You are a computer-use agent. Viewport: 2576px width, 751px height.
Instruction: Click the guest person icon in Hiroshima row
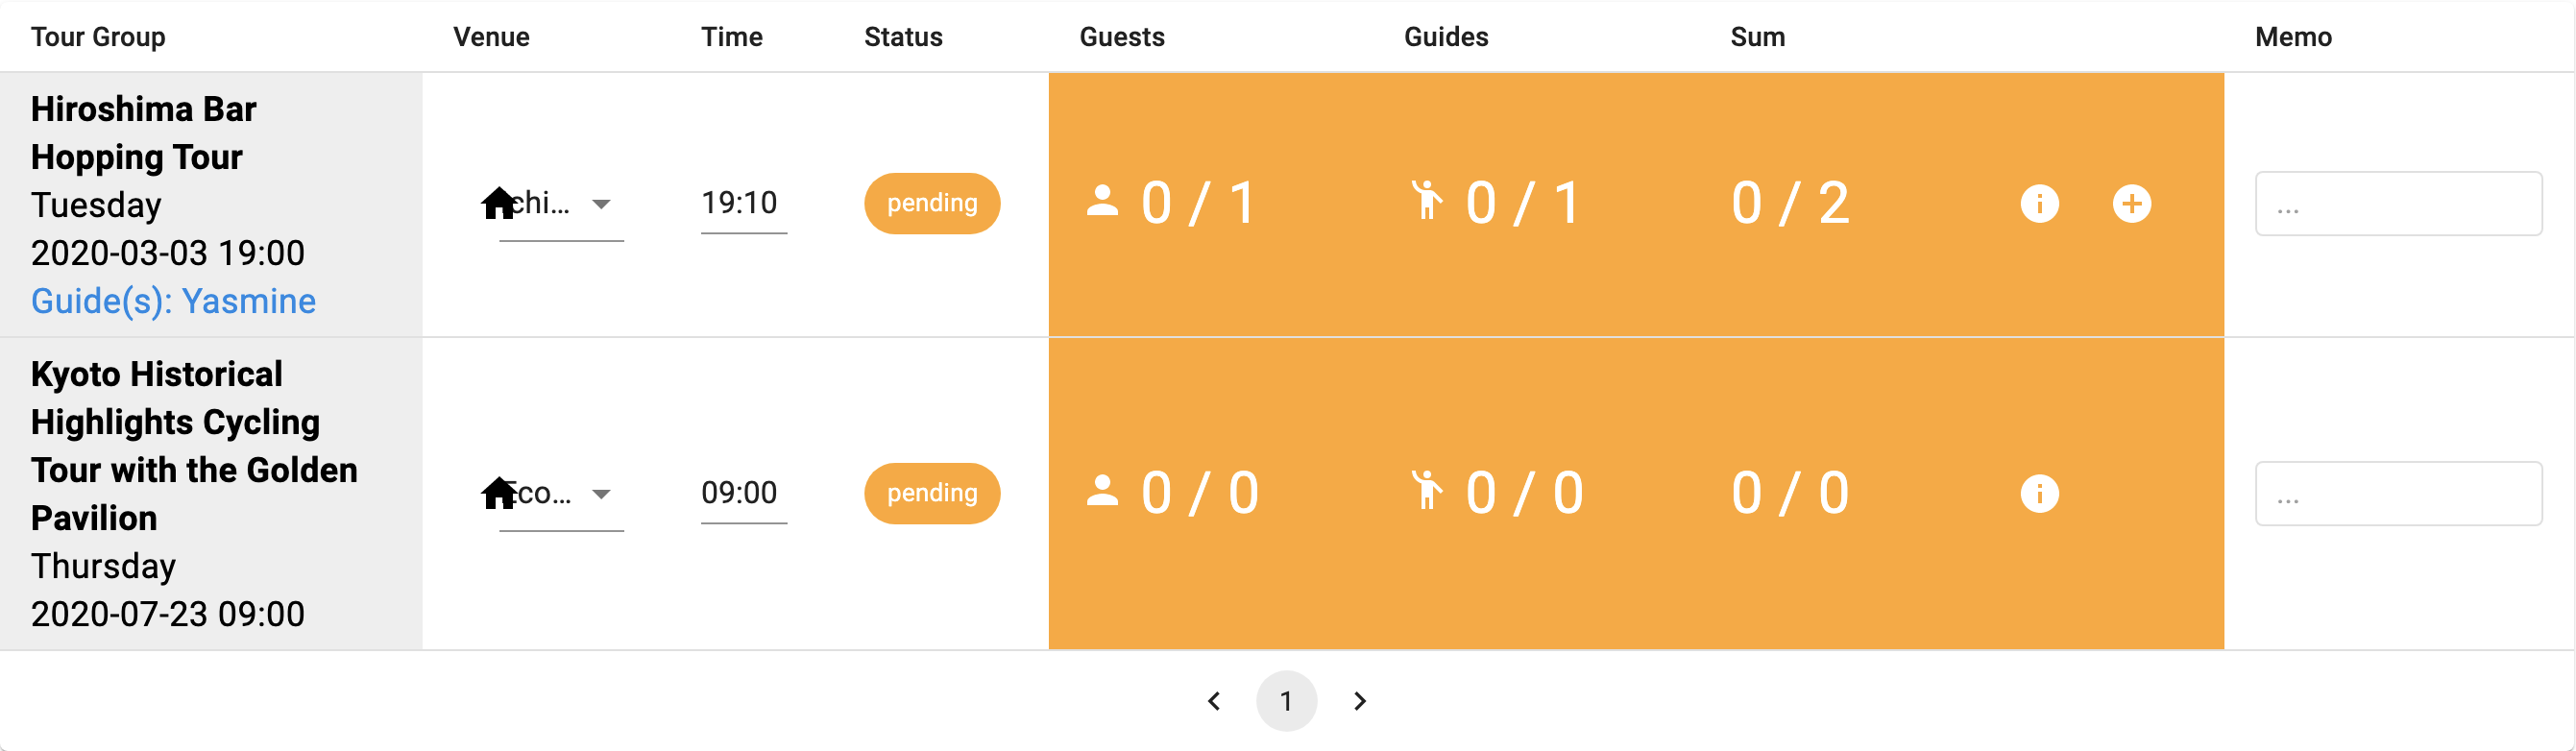pyautogui.click(x=1102, y=201)
